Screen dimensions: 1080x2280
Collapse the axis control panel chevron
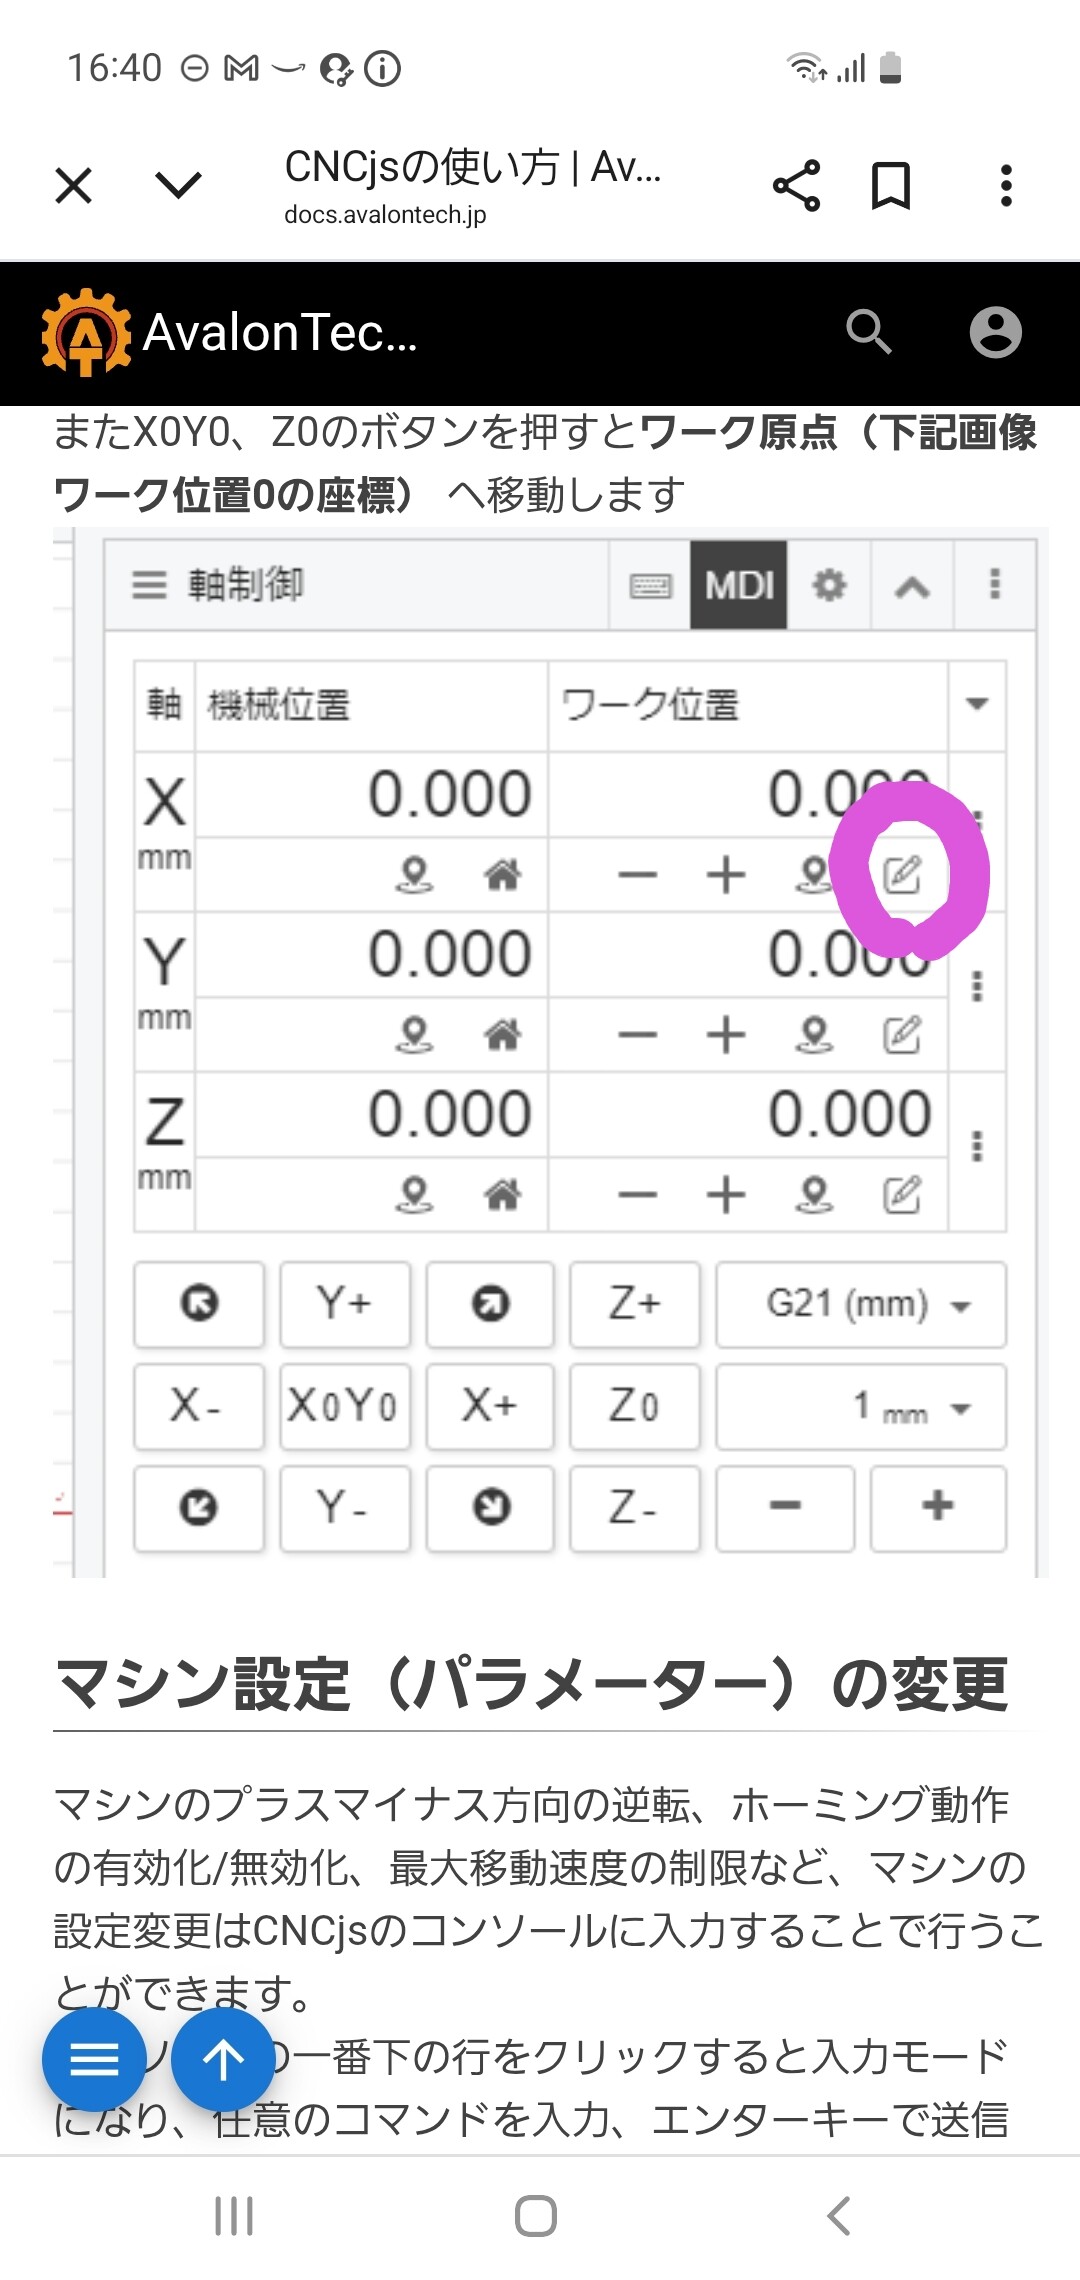coord(911,587)
